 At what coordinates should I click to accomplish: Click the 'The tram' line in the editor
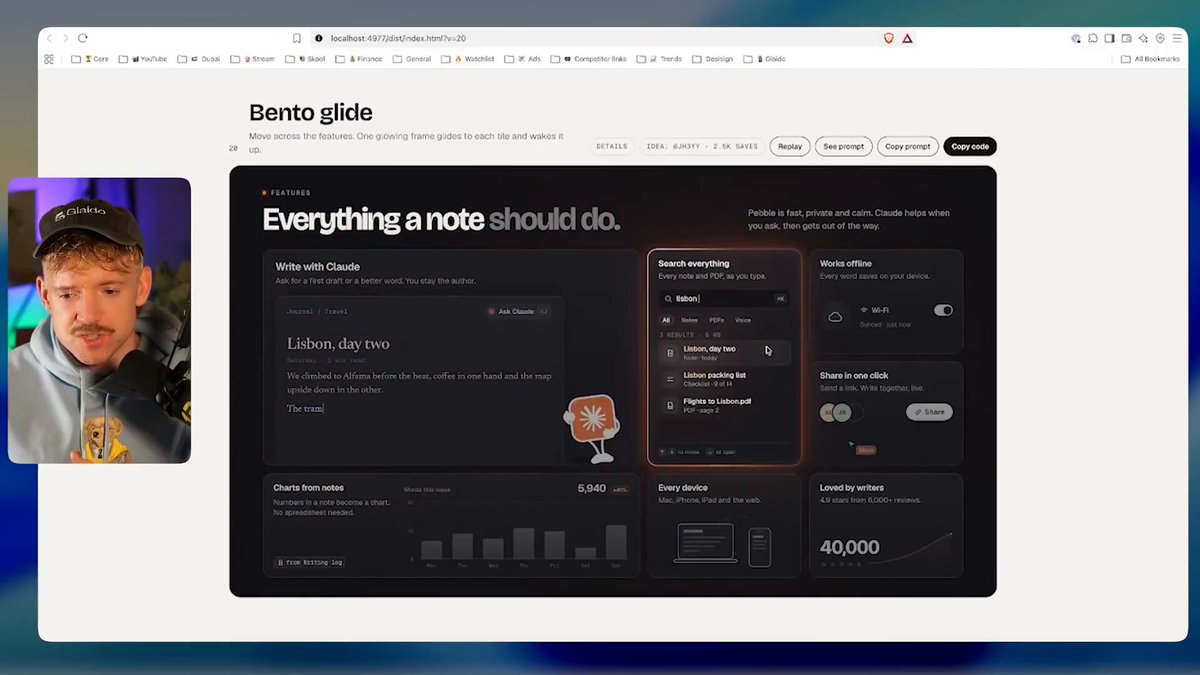(305, 408)
